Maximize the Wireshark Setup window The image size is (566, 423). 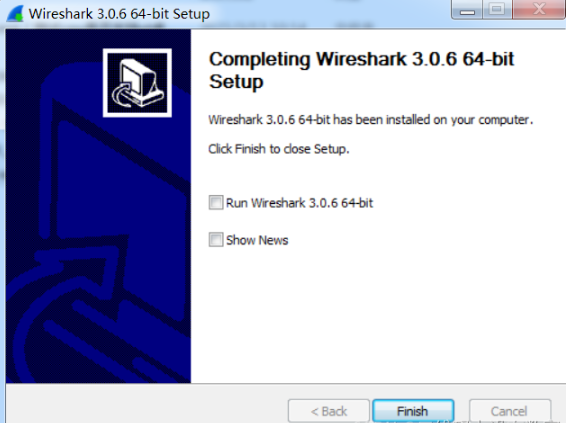pos(497,9)
